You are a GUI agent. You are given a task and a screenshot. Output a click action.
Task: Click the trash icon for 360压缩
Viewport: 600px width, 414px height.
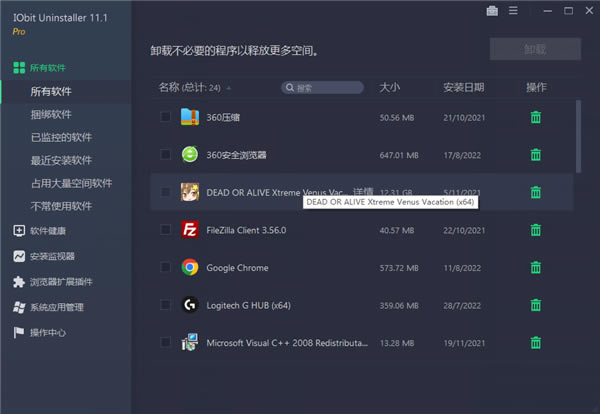[x=536, y=117]
